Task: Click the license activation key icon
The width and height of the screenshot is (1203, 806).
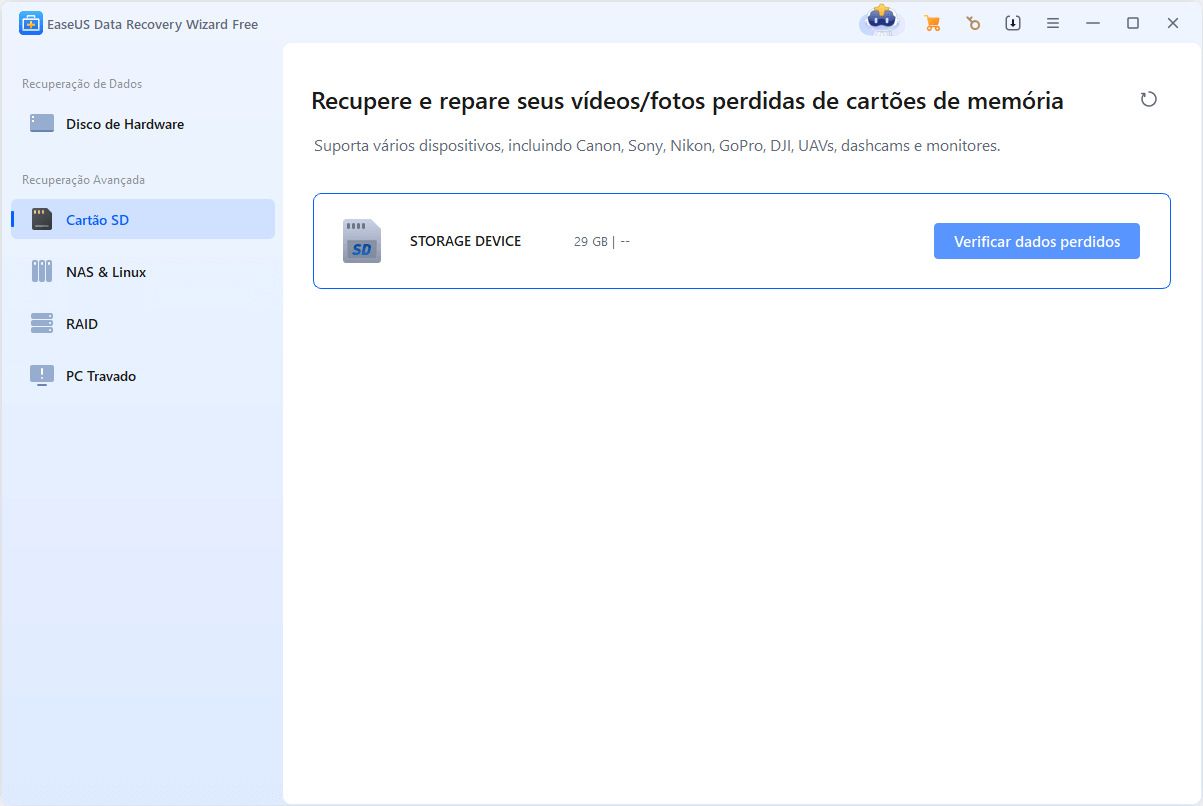Action: [973, 22]
